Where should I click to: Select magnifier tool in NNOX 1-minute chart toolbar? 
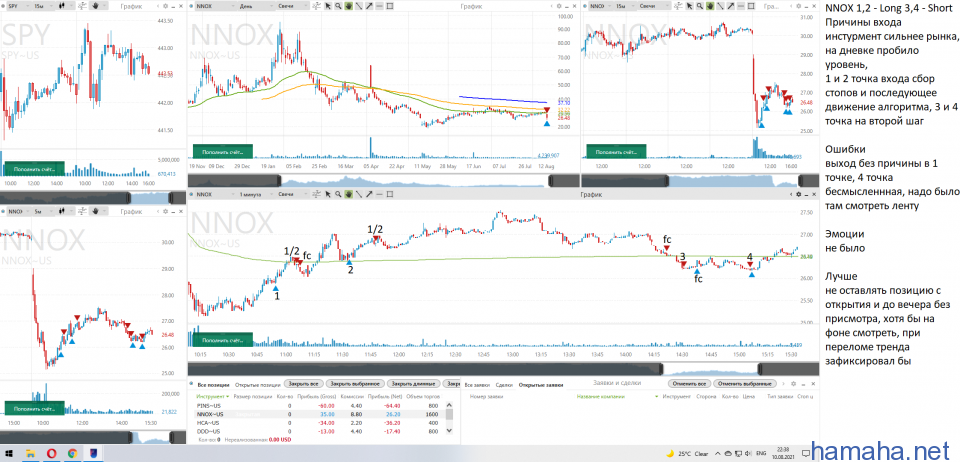pos(339,194)
